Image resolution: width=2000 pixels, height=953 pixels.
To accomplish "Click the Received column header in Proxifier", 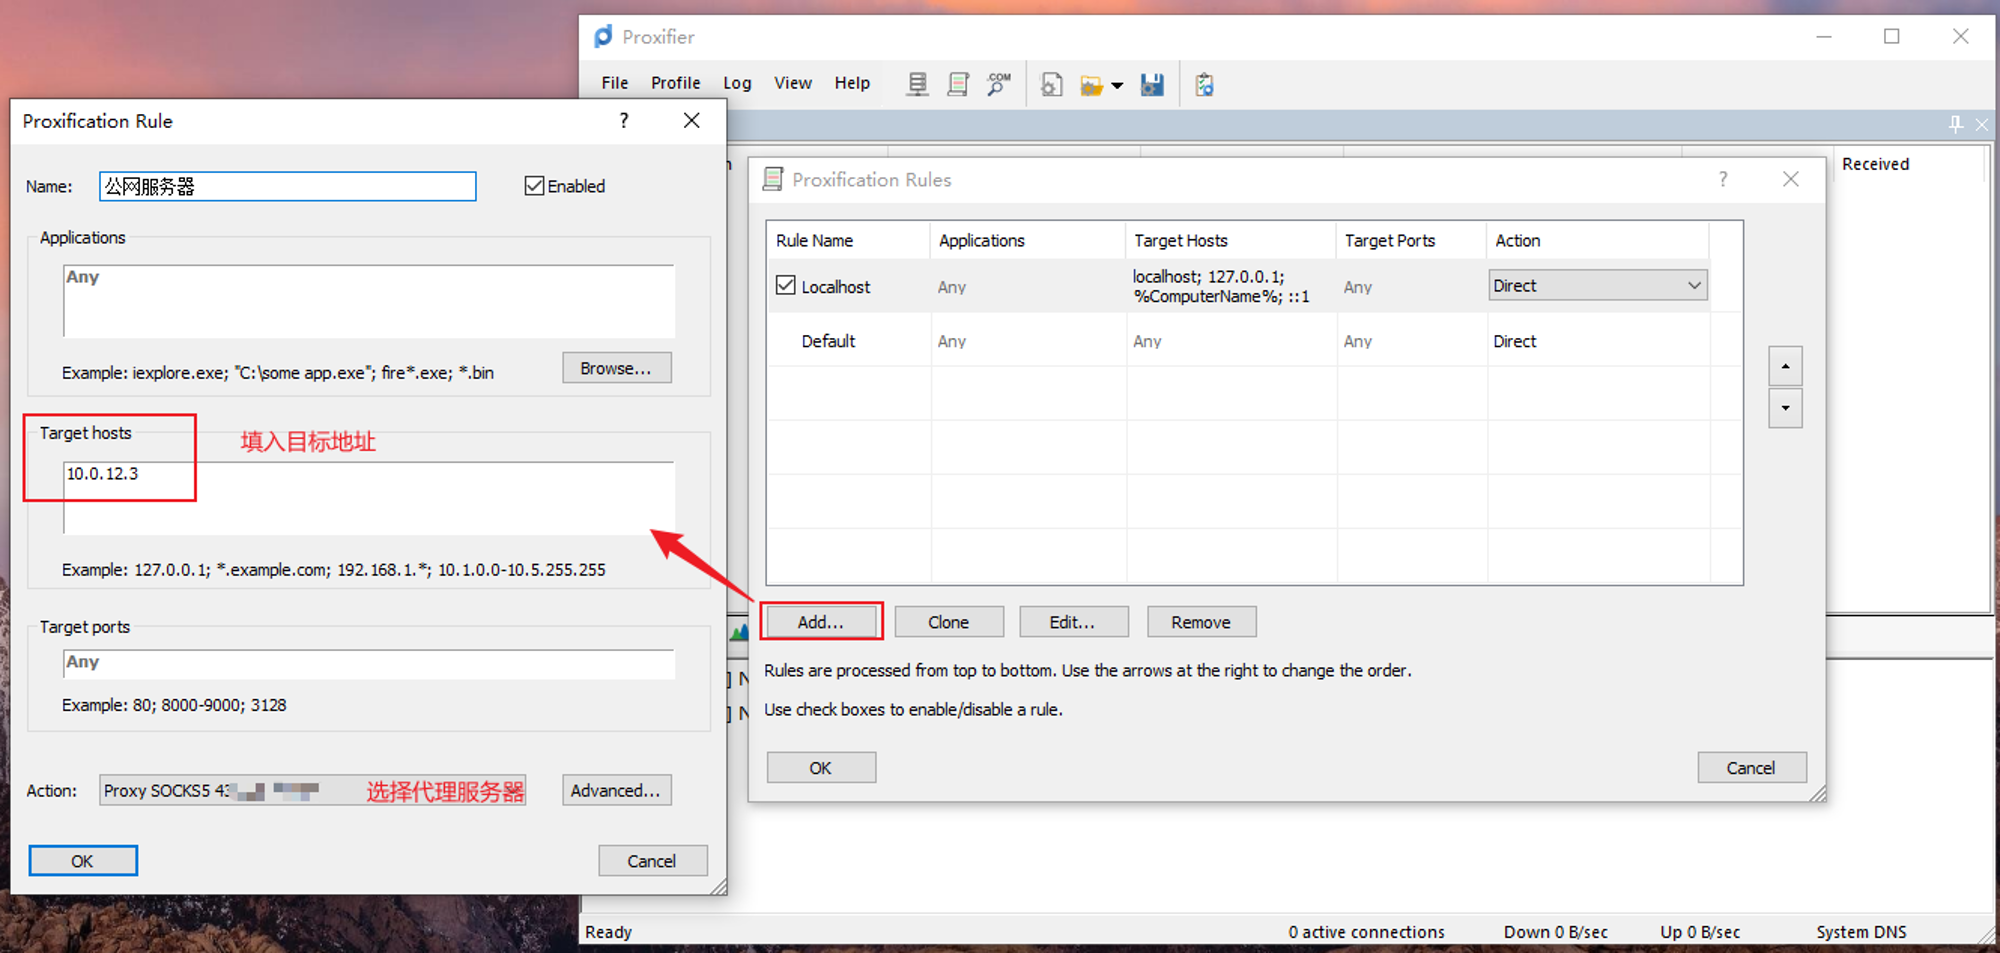I will tap(1875, 164).
